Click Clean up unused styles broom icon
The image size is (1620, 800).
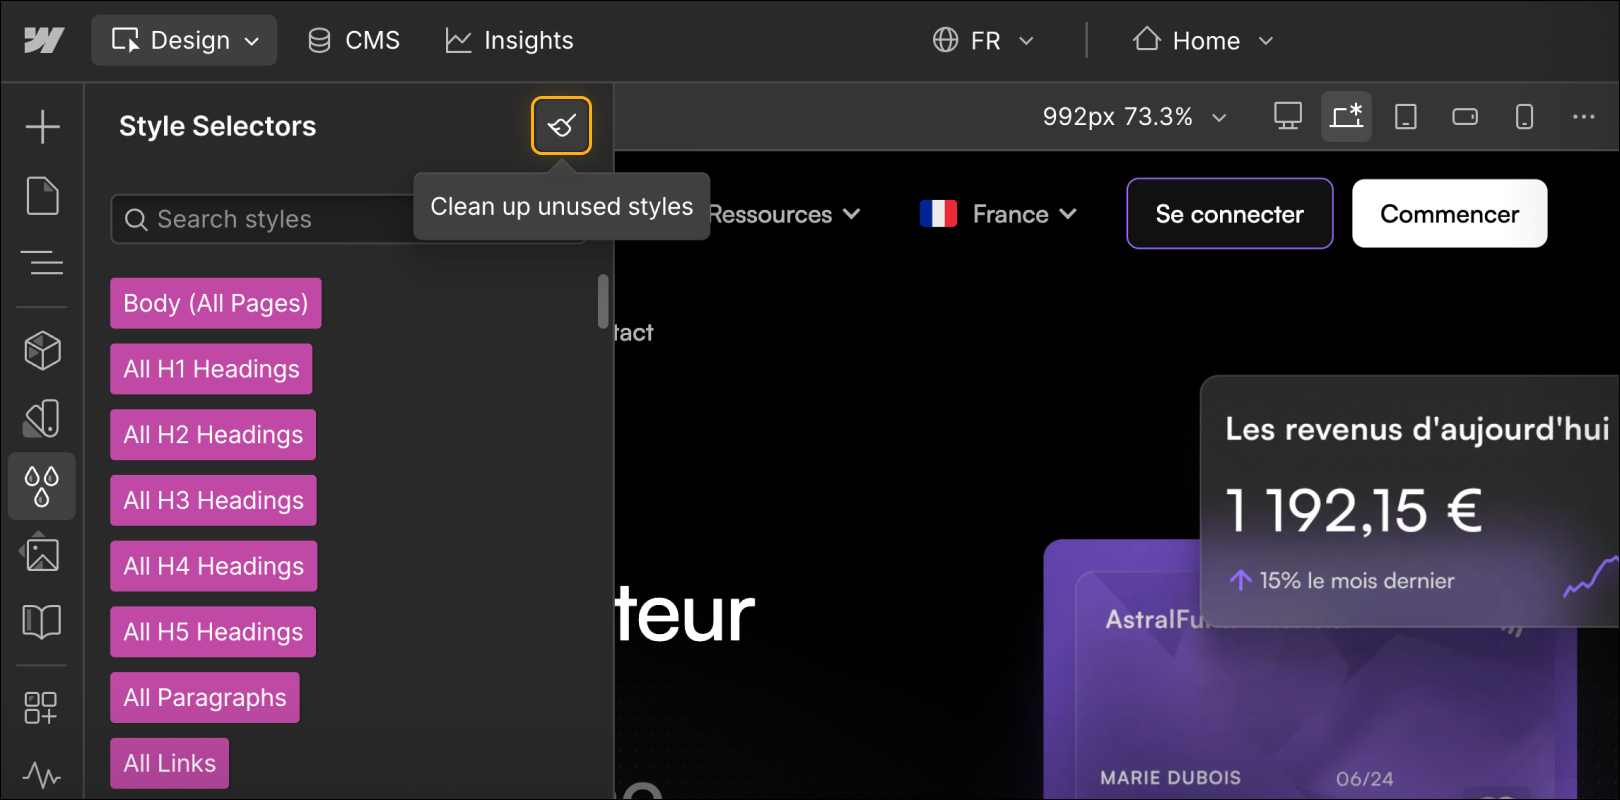(x=561, y=126)
